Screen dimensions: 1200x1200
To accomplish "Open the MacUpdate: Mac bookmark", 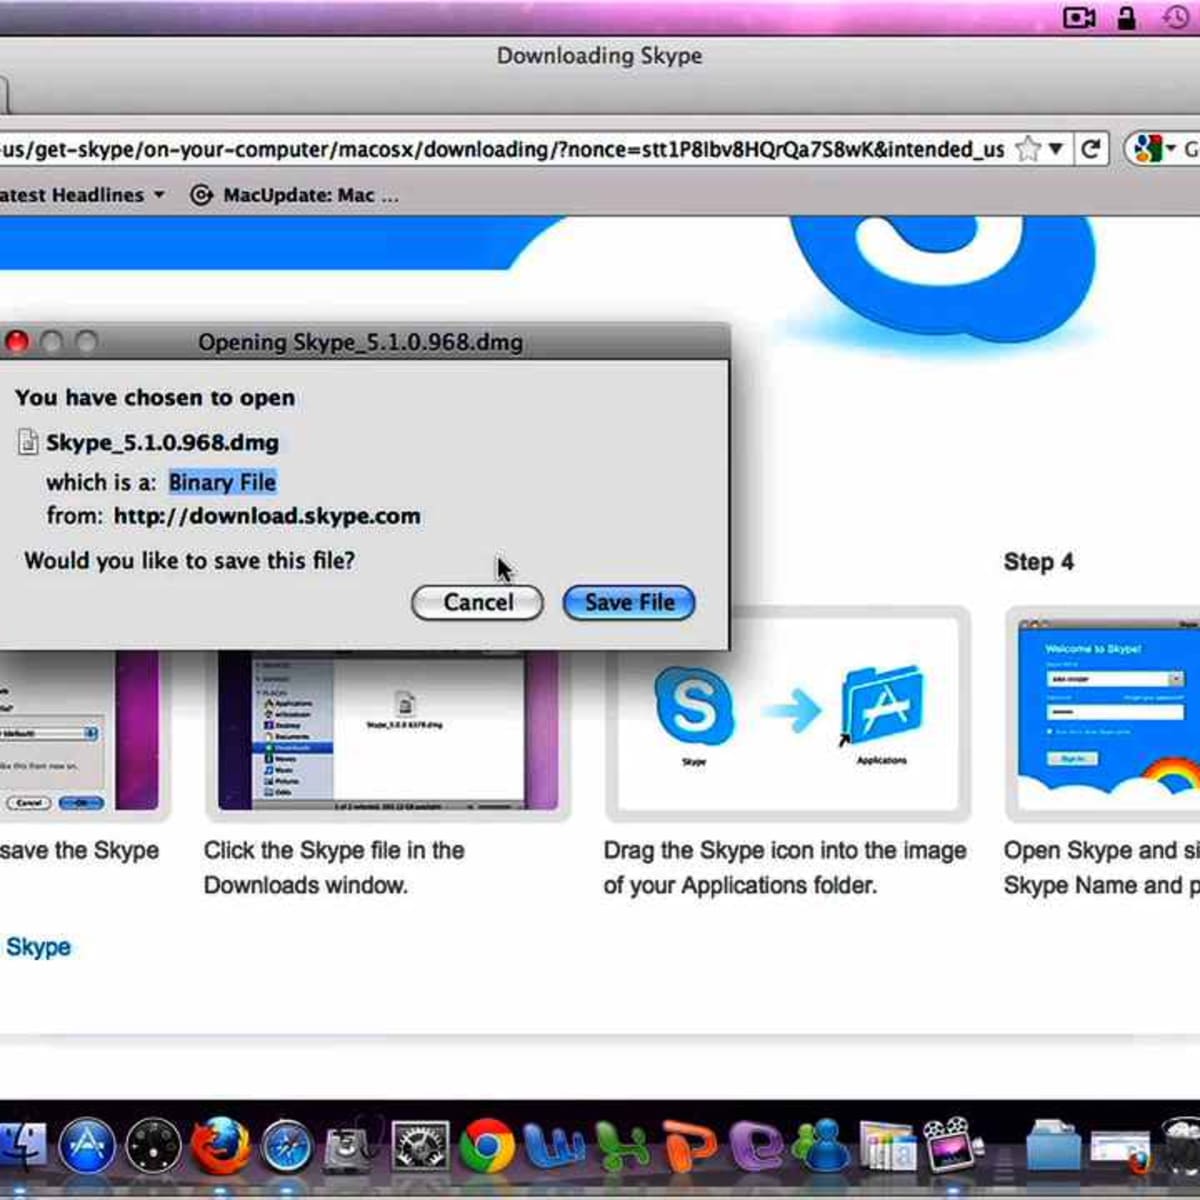I will [295, 195].
